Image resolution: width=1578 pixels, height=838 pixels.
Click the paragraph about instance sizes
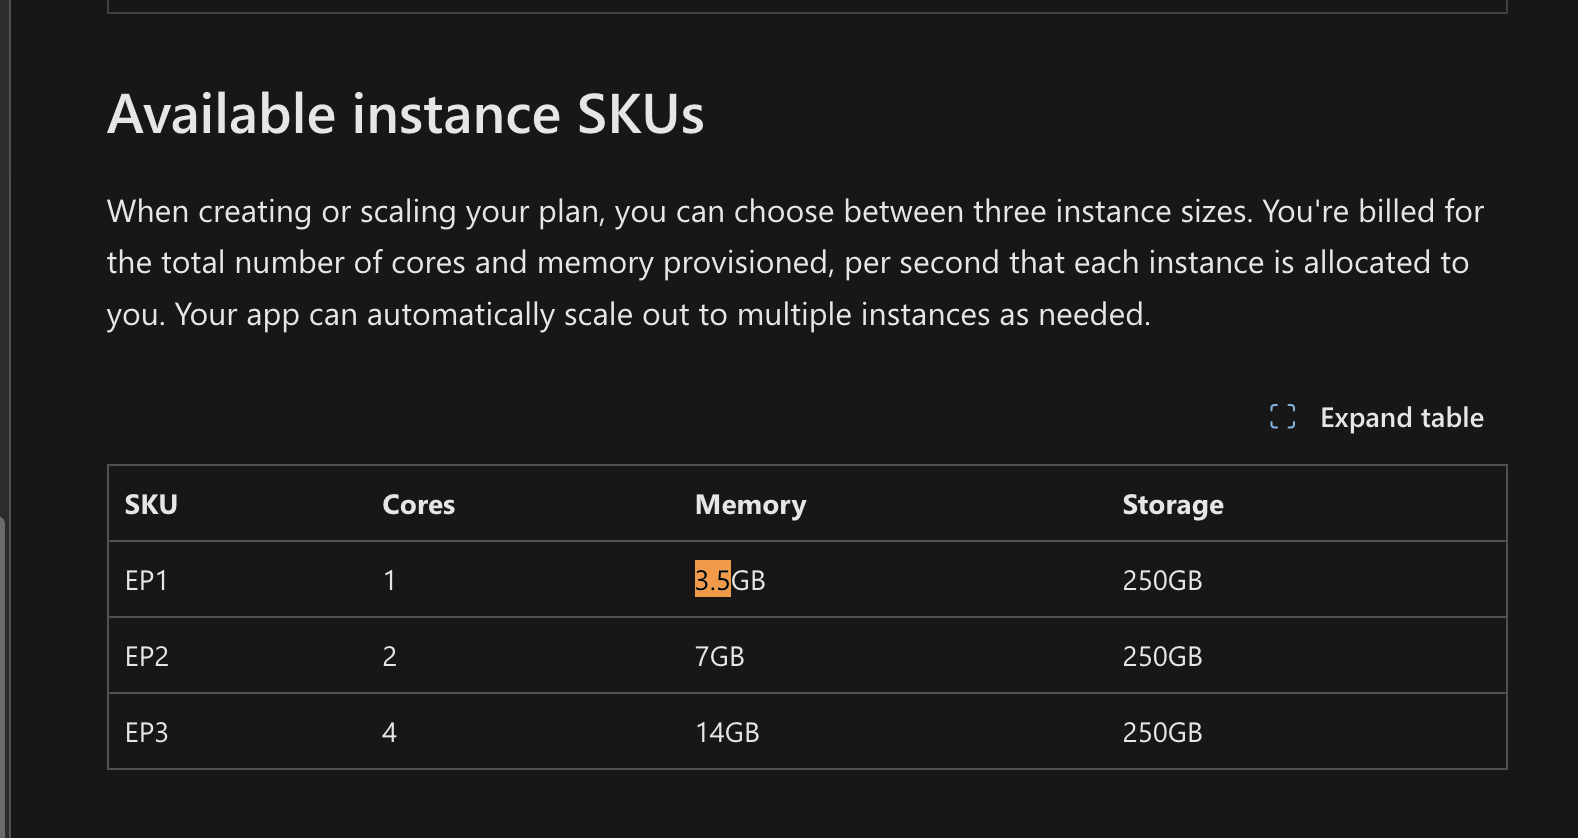795,263
